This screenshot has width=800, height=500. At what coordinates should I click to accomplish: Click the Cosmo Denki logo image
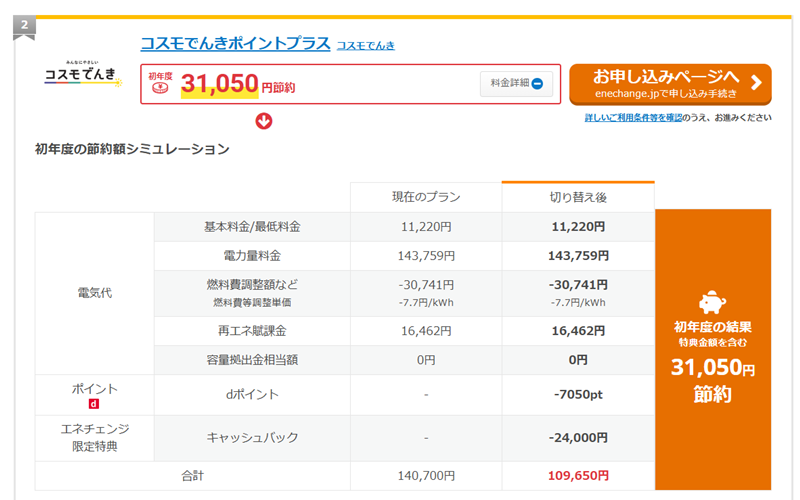(83, 75)
